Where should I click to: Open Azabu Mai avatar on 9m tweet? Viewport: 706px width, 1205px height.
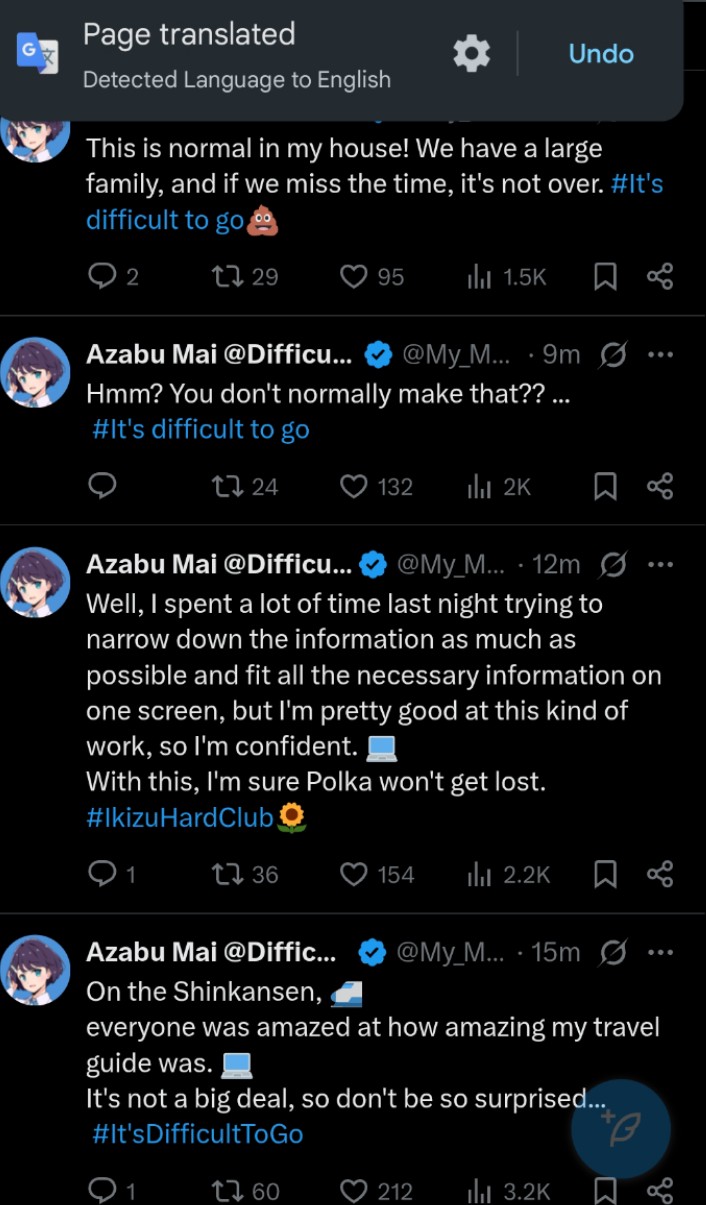click(x=37, y=371)
